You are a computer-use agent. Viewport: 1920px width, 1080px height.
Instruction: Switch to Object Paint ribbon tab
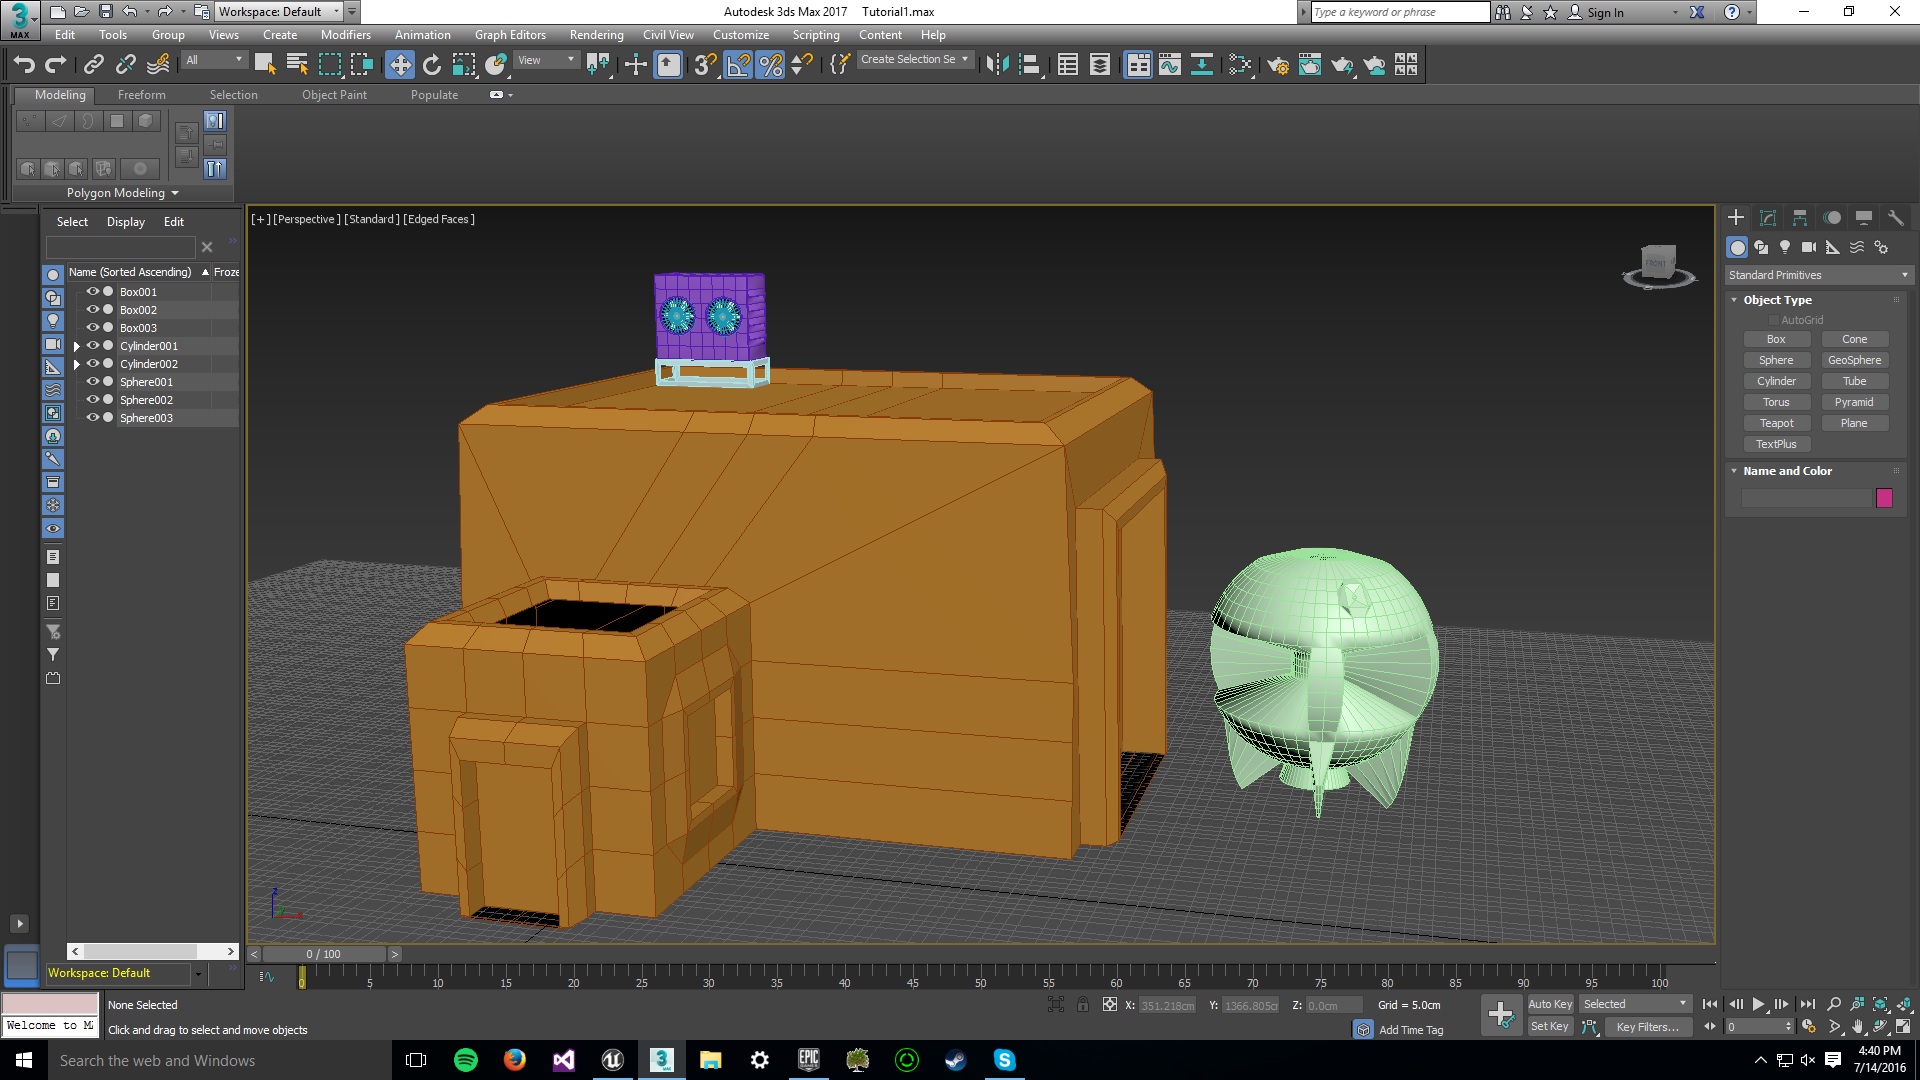click(334, 95)
